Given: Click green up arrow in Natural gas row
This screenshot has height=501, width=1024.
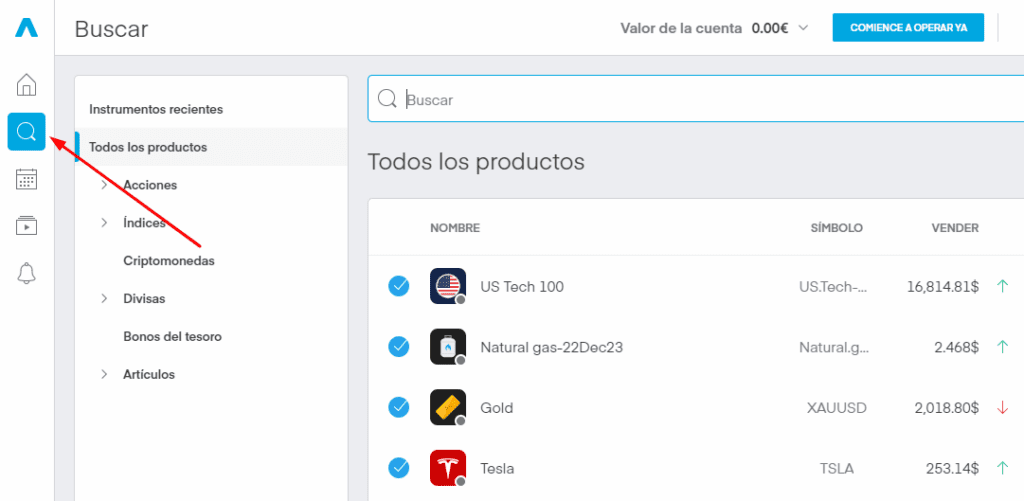Looking at the screenshot, I should 1002,347.
